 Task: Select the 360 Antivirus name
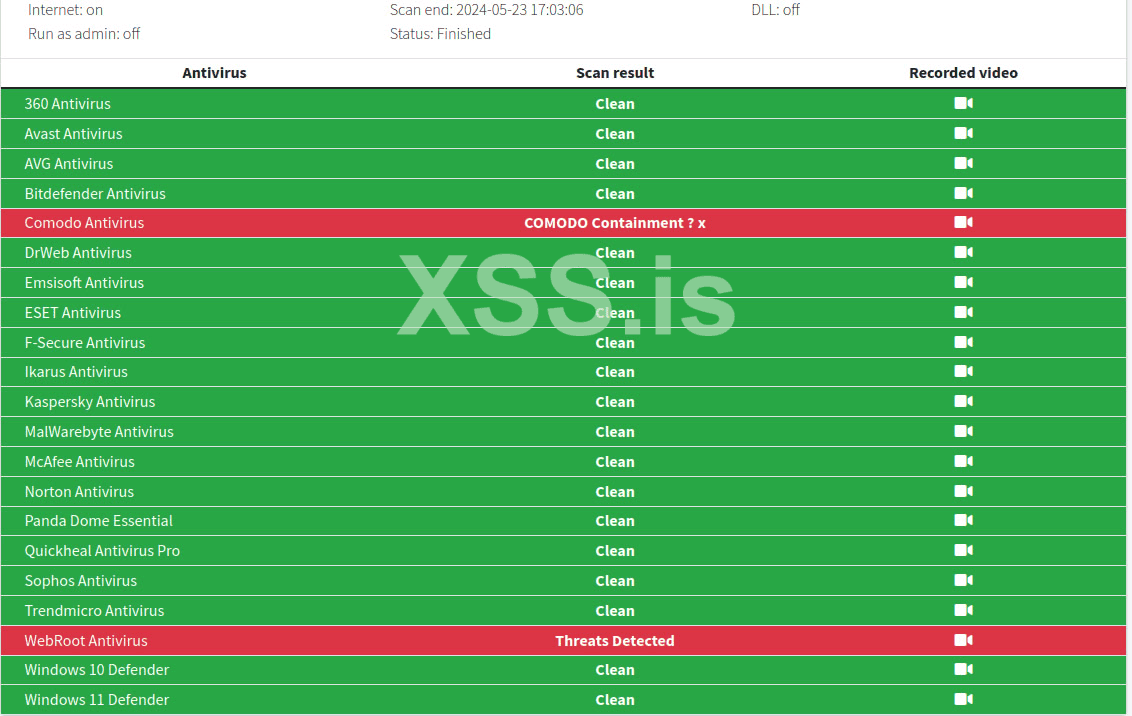coord(68,104)
